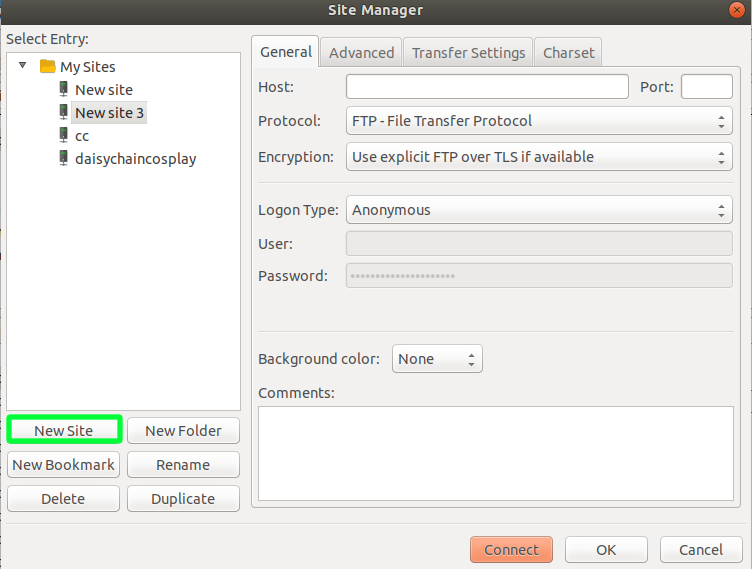Click the server icon beside daisychaincosplay

(x=63, y=158)
